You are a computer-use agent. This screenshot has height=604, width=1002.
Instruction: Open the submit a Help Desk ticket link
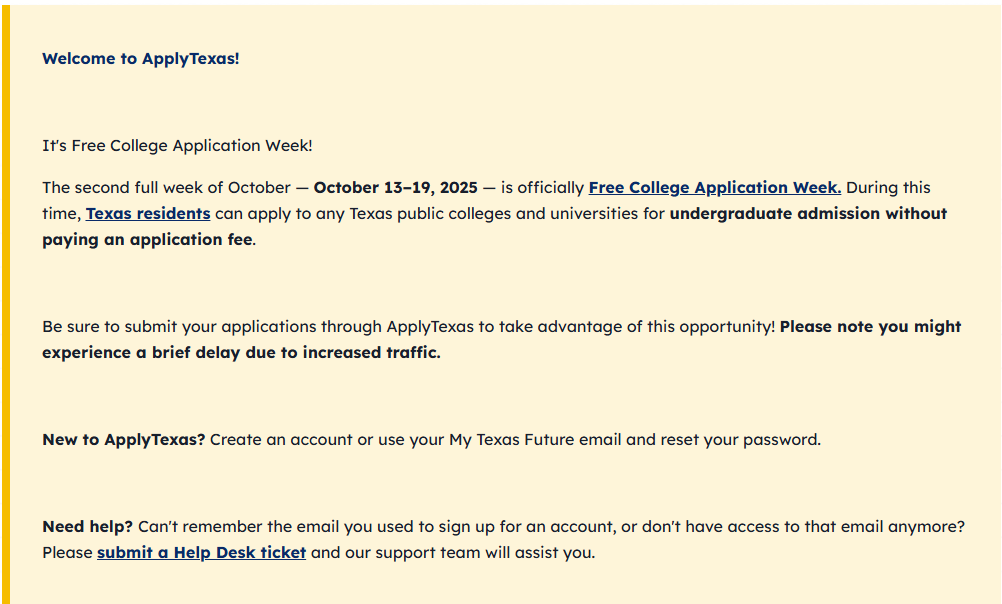coord(201,553)
